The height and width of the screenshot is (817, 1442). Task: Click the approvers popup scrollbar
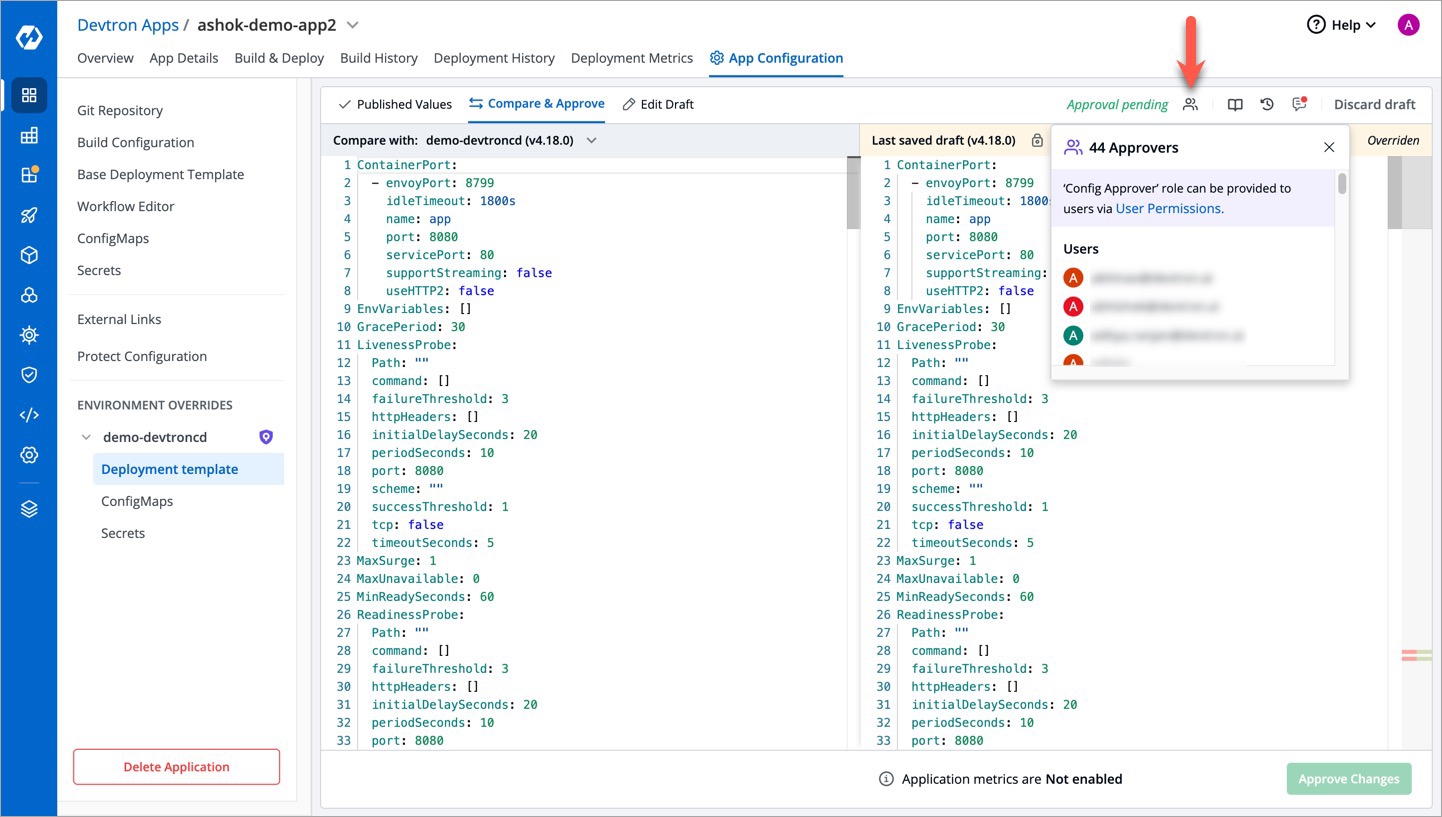point(1342,184)
